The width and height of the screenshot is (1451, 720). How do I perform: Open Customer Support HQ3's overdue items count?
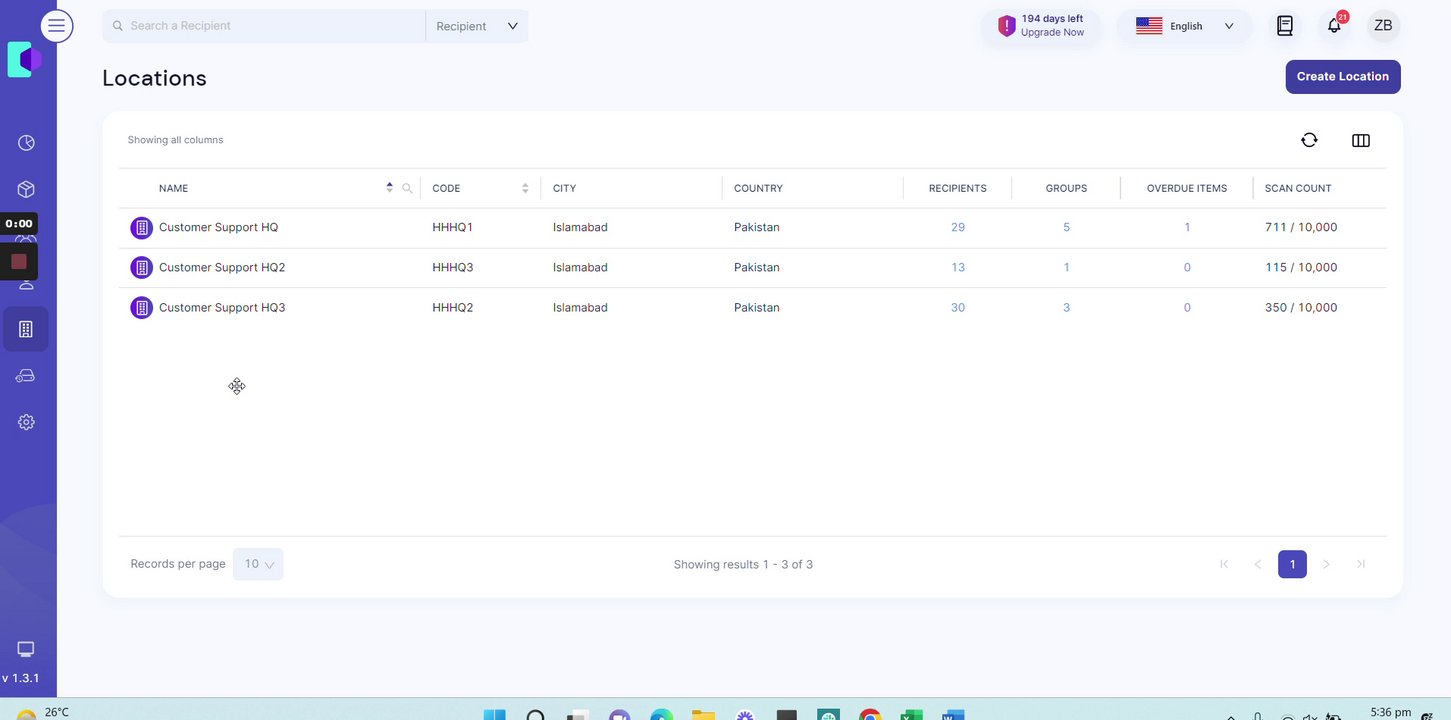[x=1187, y=308]
